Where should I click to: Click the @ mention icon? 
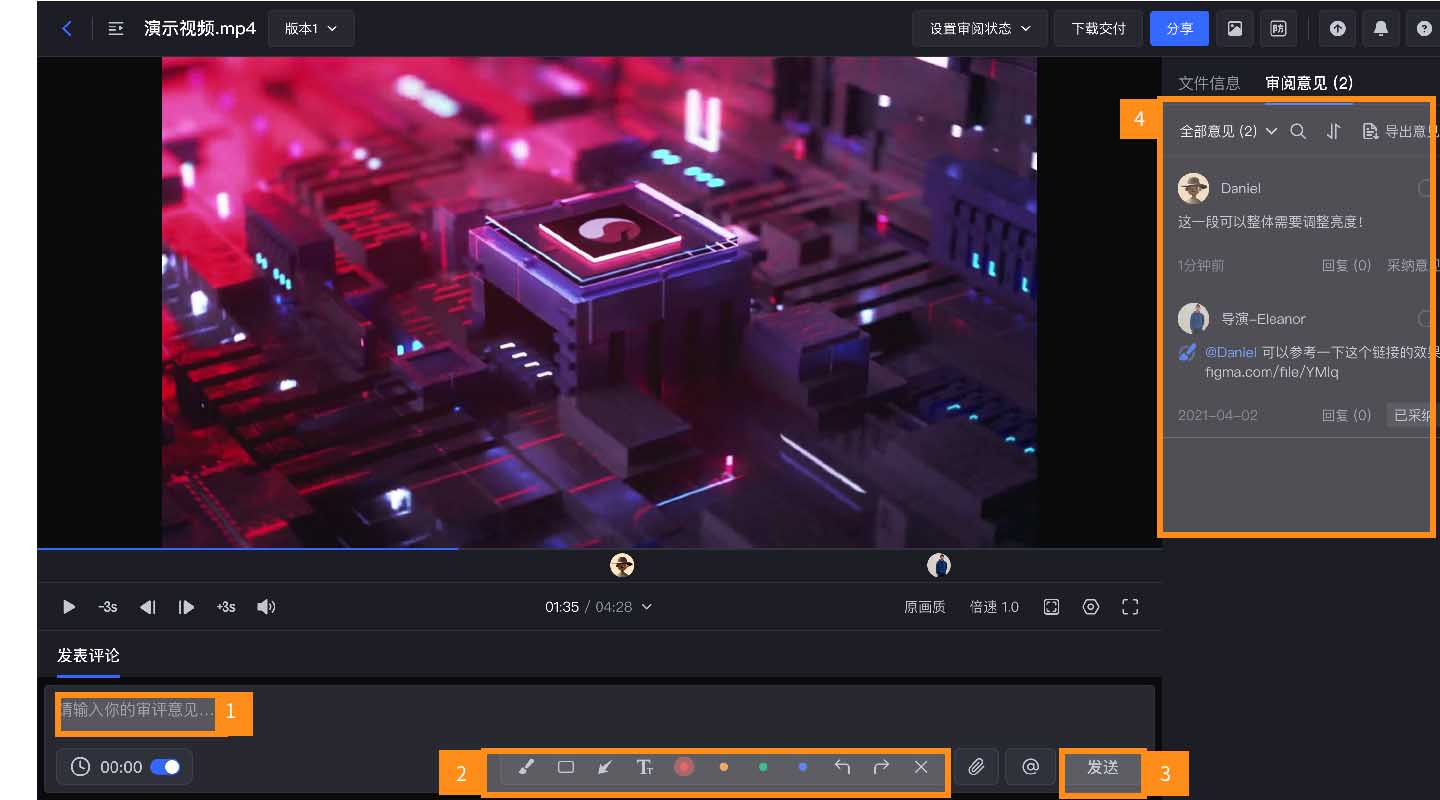coord(1031,767)
